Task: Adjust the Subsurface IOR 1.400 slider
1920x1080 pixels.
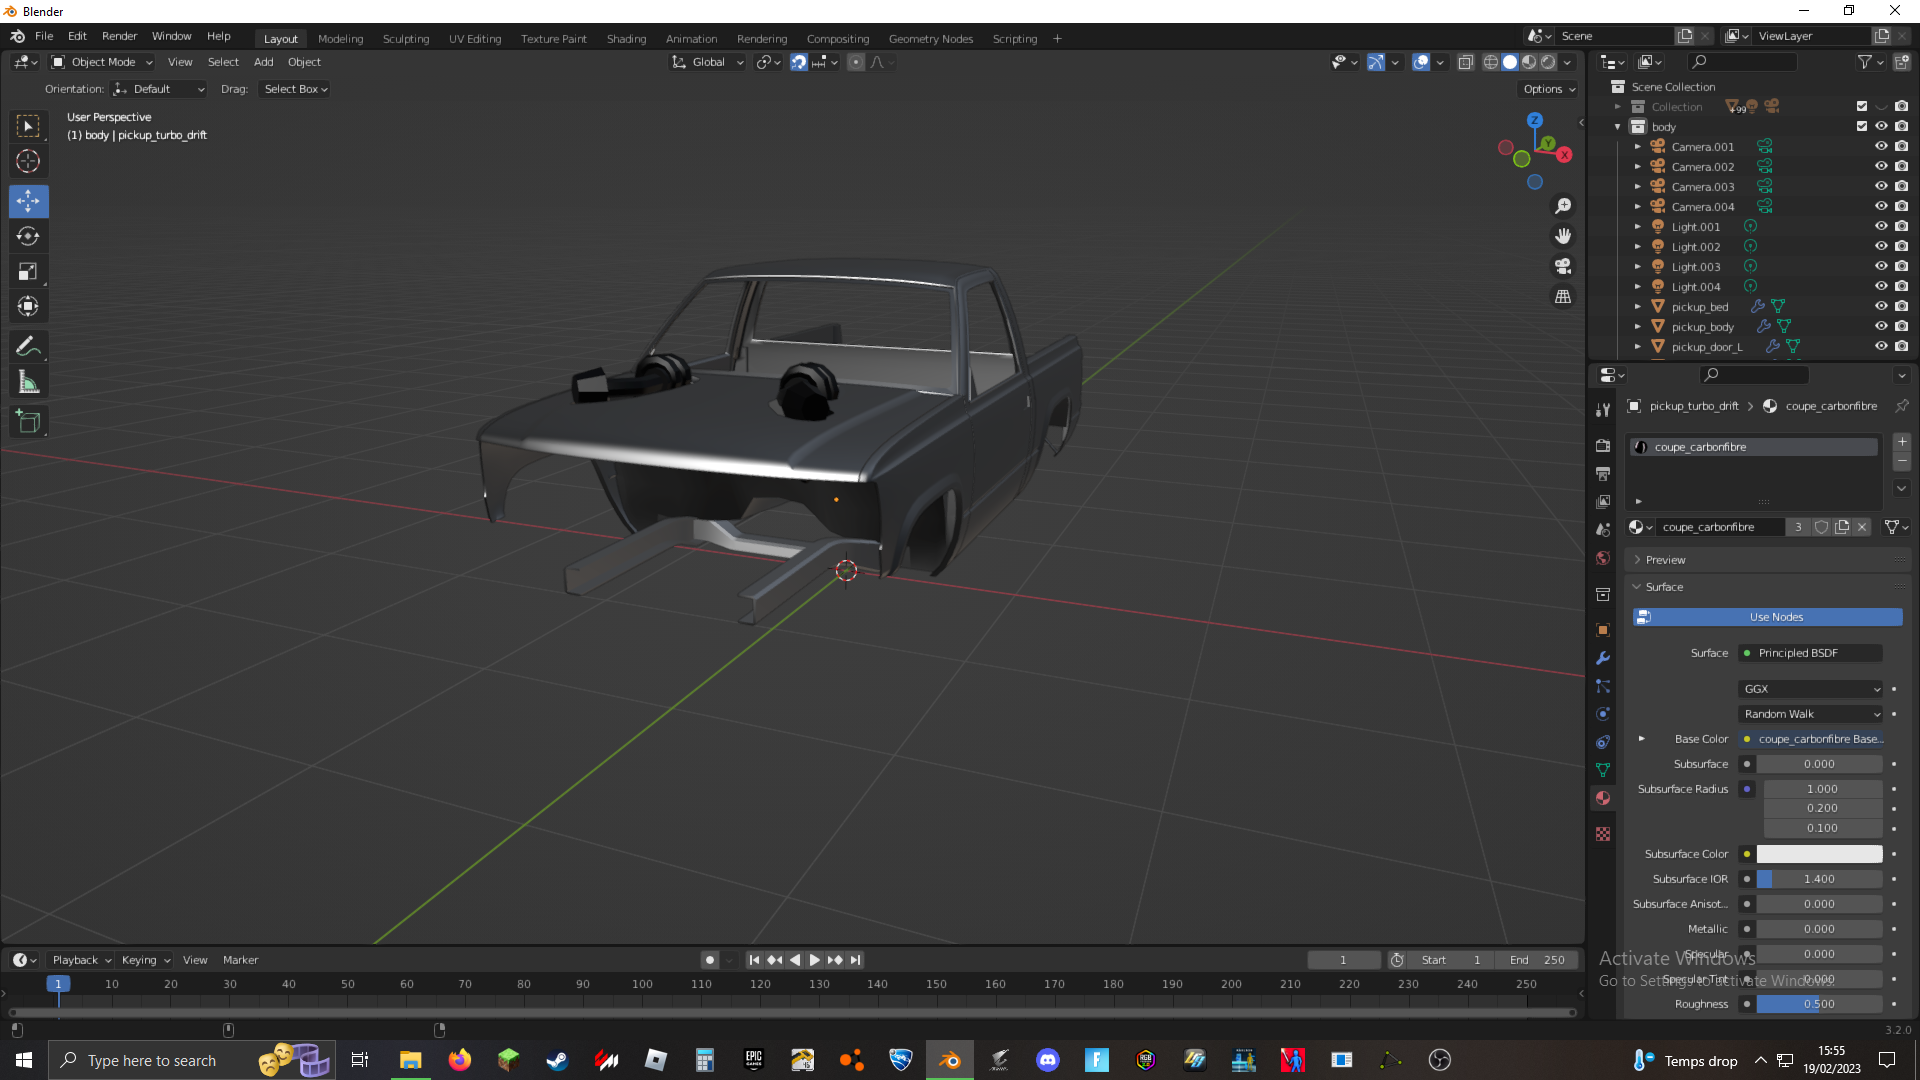Action: pyautogui.click(x=1819, y=879)
